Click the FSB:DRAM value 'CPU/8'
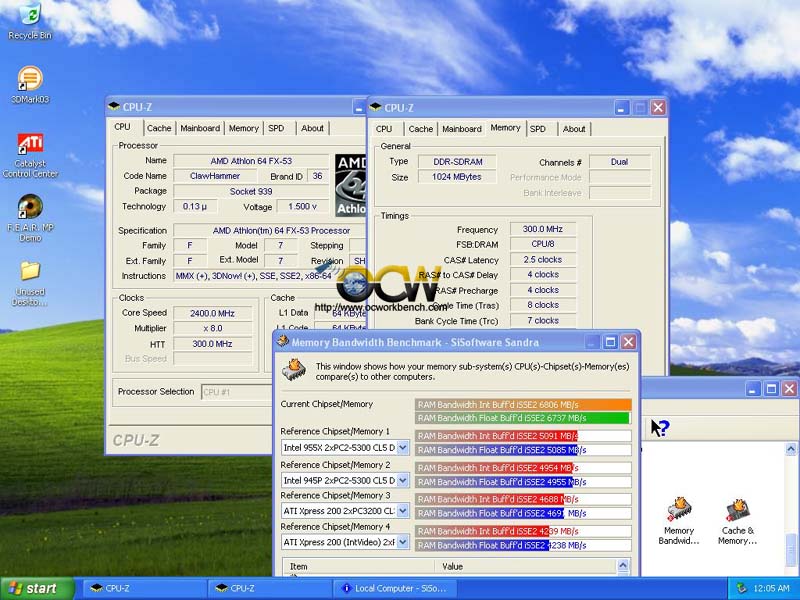The image size is (800, 600). coord(542,244)
